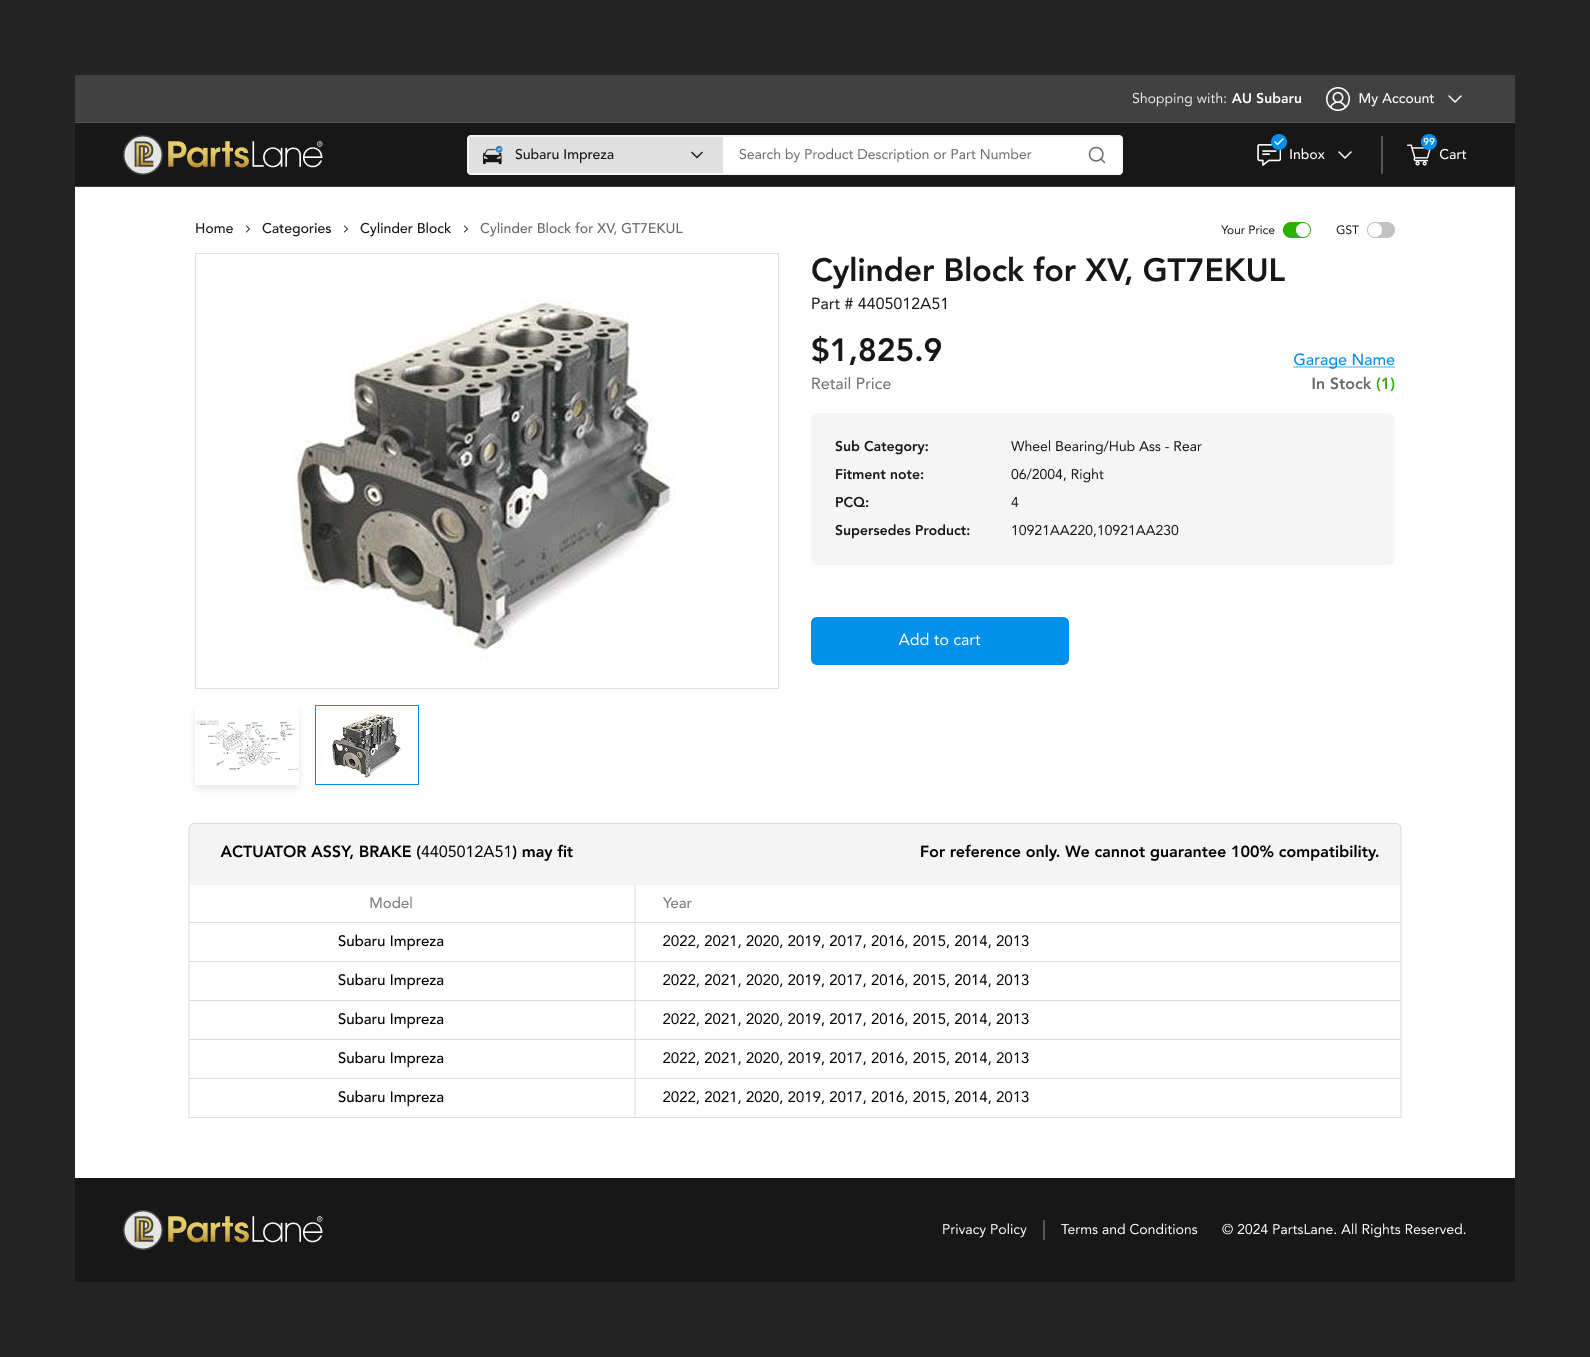Open the Garage Name link

coord(1343,360)
